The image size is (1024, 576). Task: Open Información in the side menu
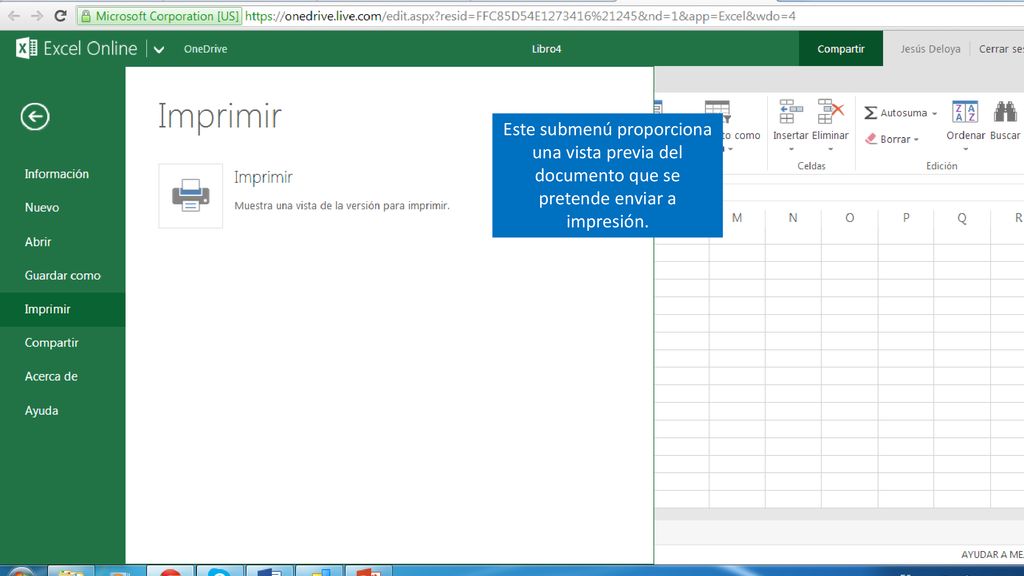coord(57,174)
